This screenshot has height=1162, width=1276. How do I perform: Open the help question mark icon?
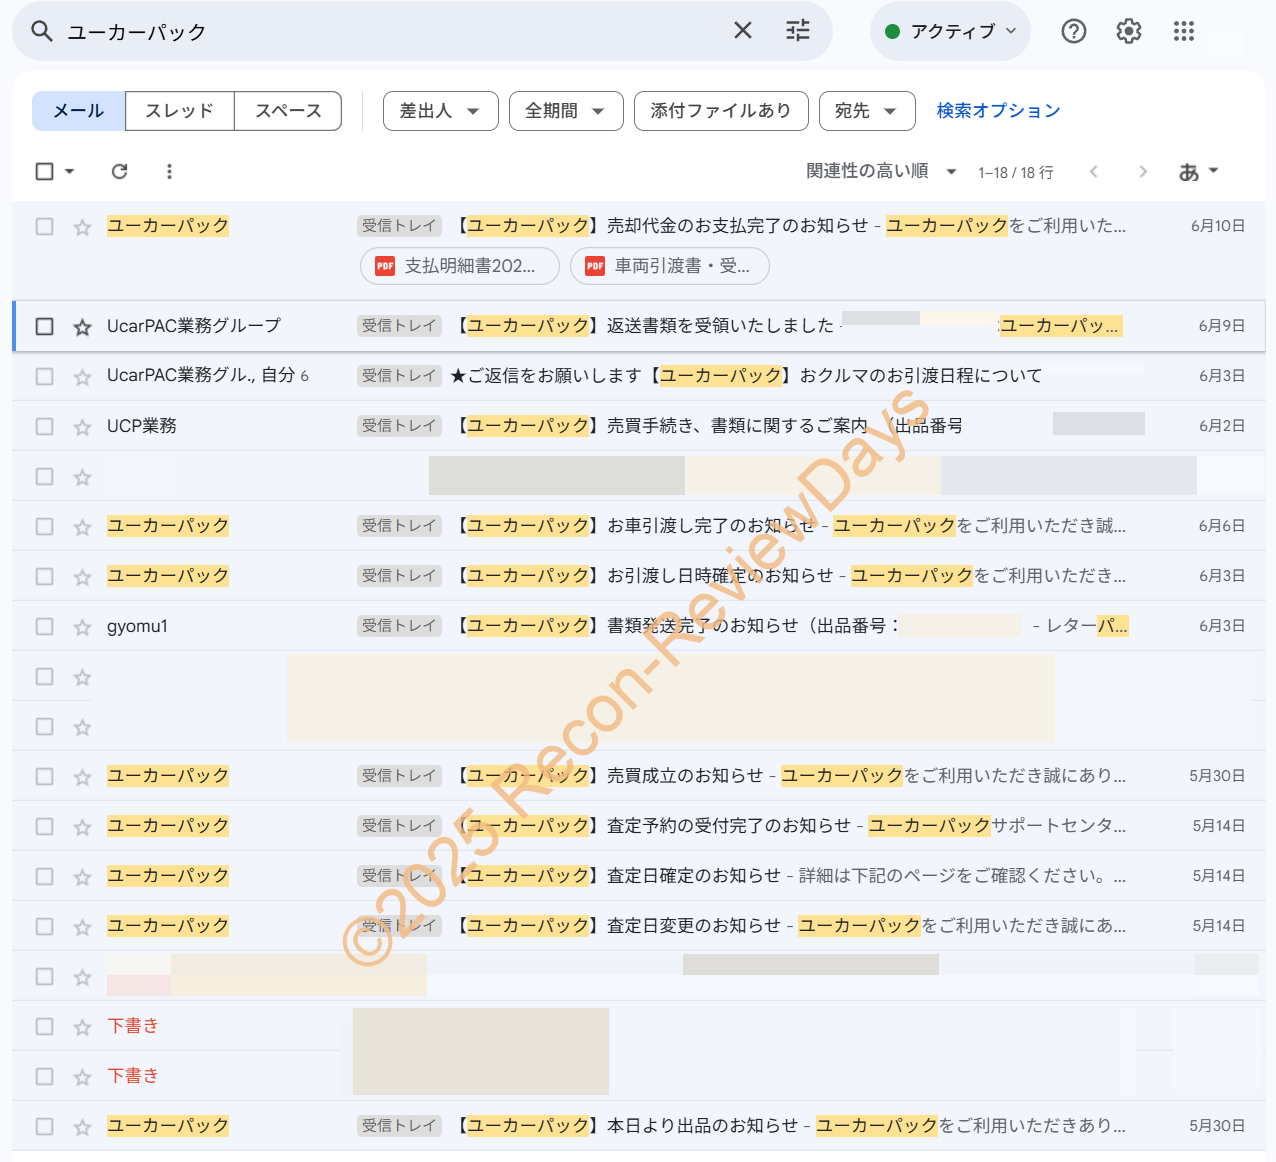pyautogui.click(x=1073, y=32)
